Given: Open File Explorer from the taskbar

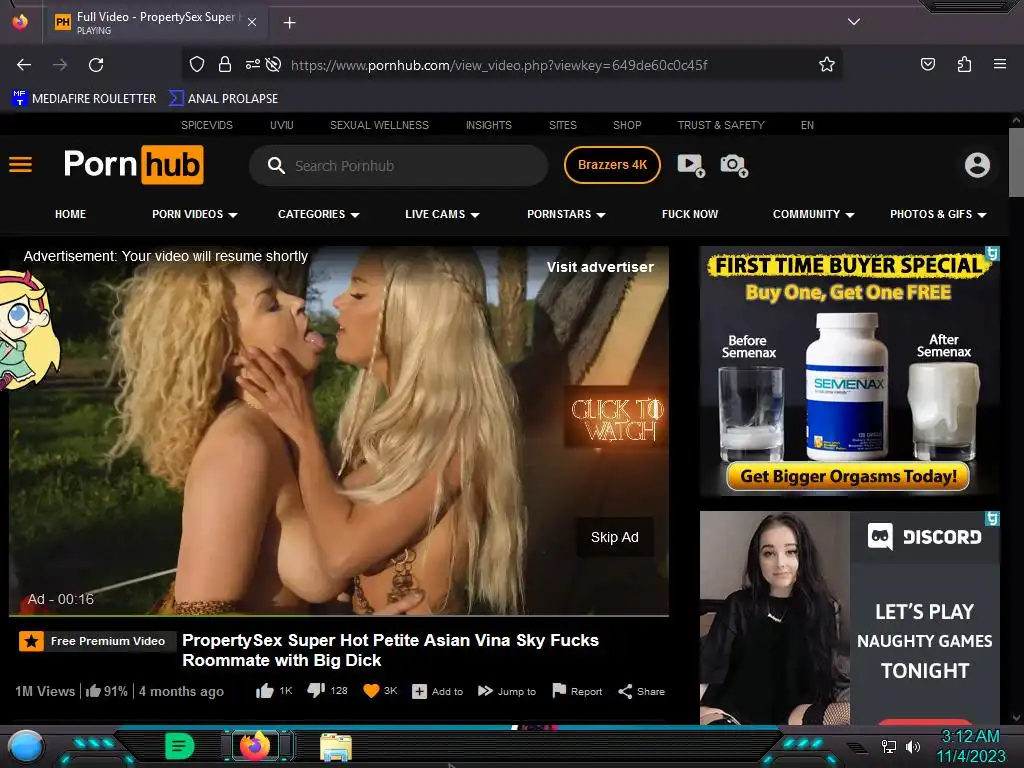Looking at the screenshot, I should (x=336, y=746).
